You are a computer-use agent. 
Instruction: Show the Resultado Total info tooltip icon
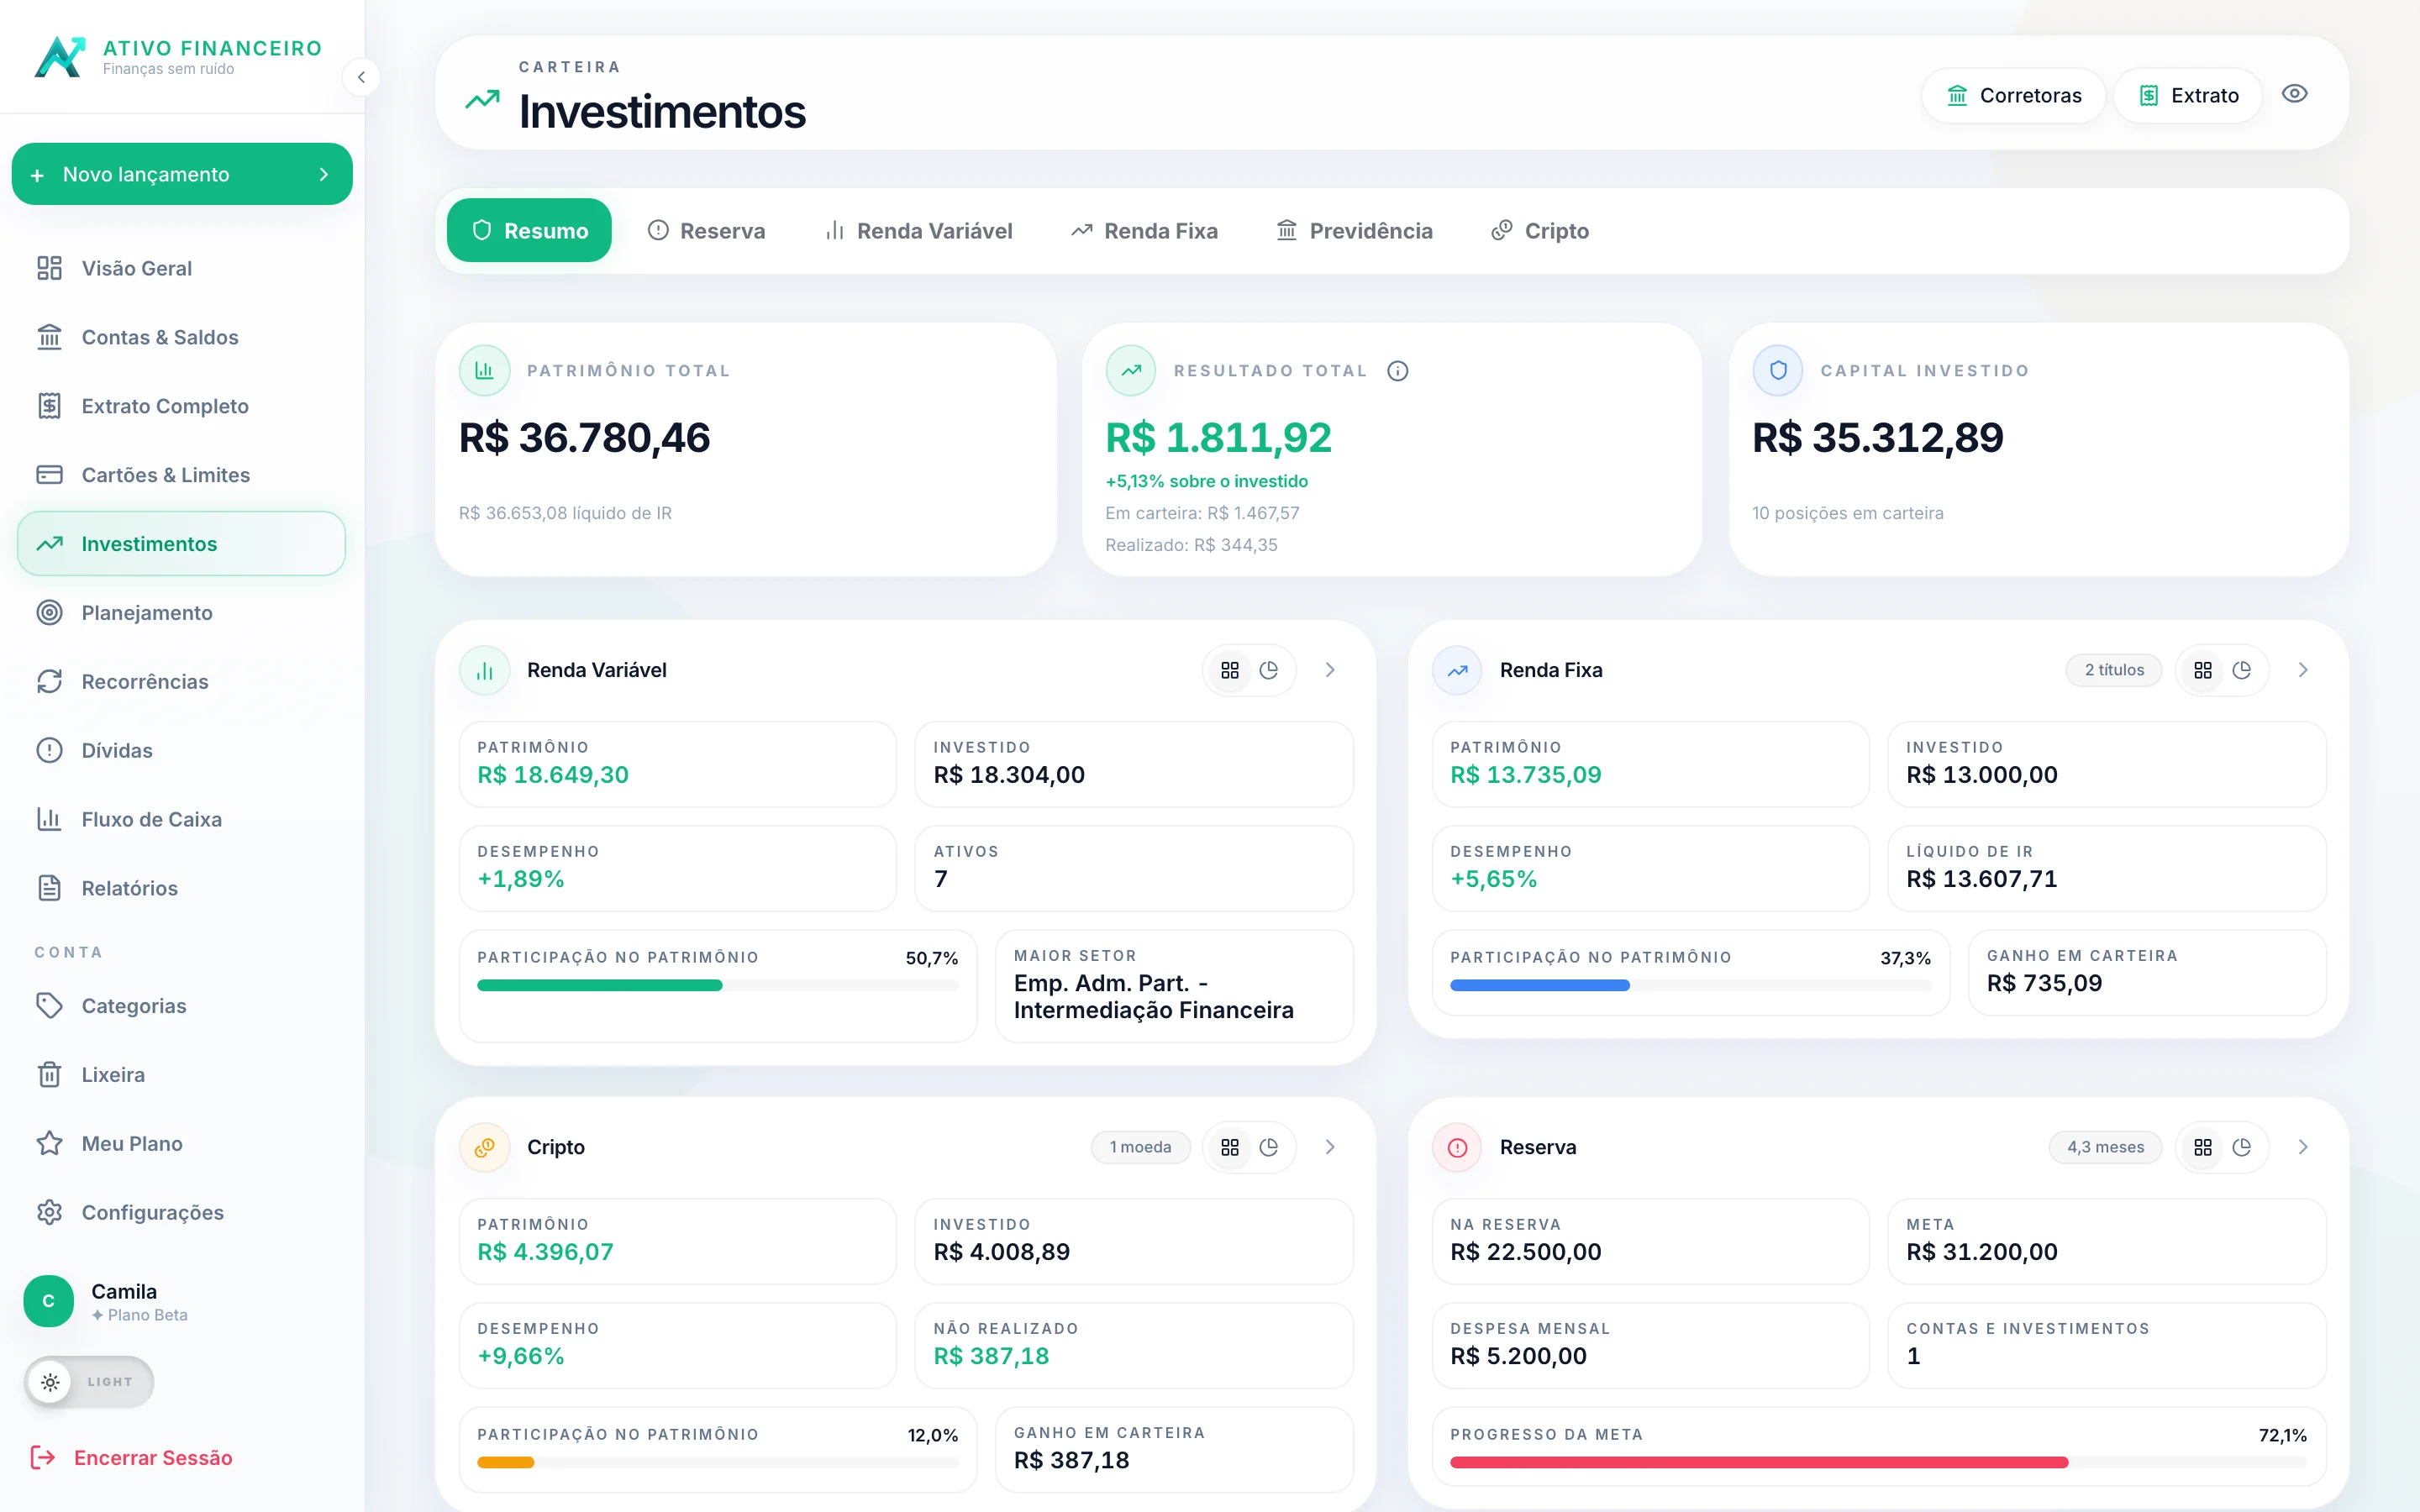click(x=1398, y=371)
